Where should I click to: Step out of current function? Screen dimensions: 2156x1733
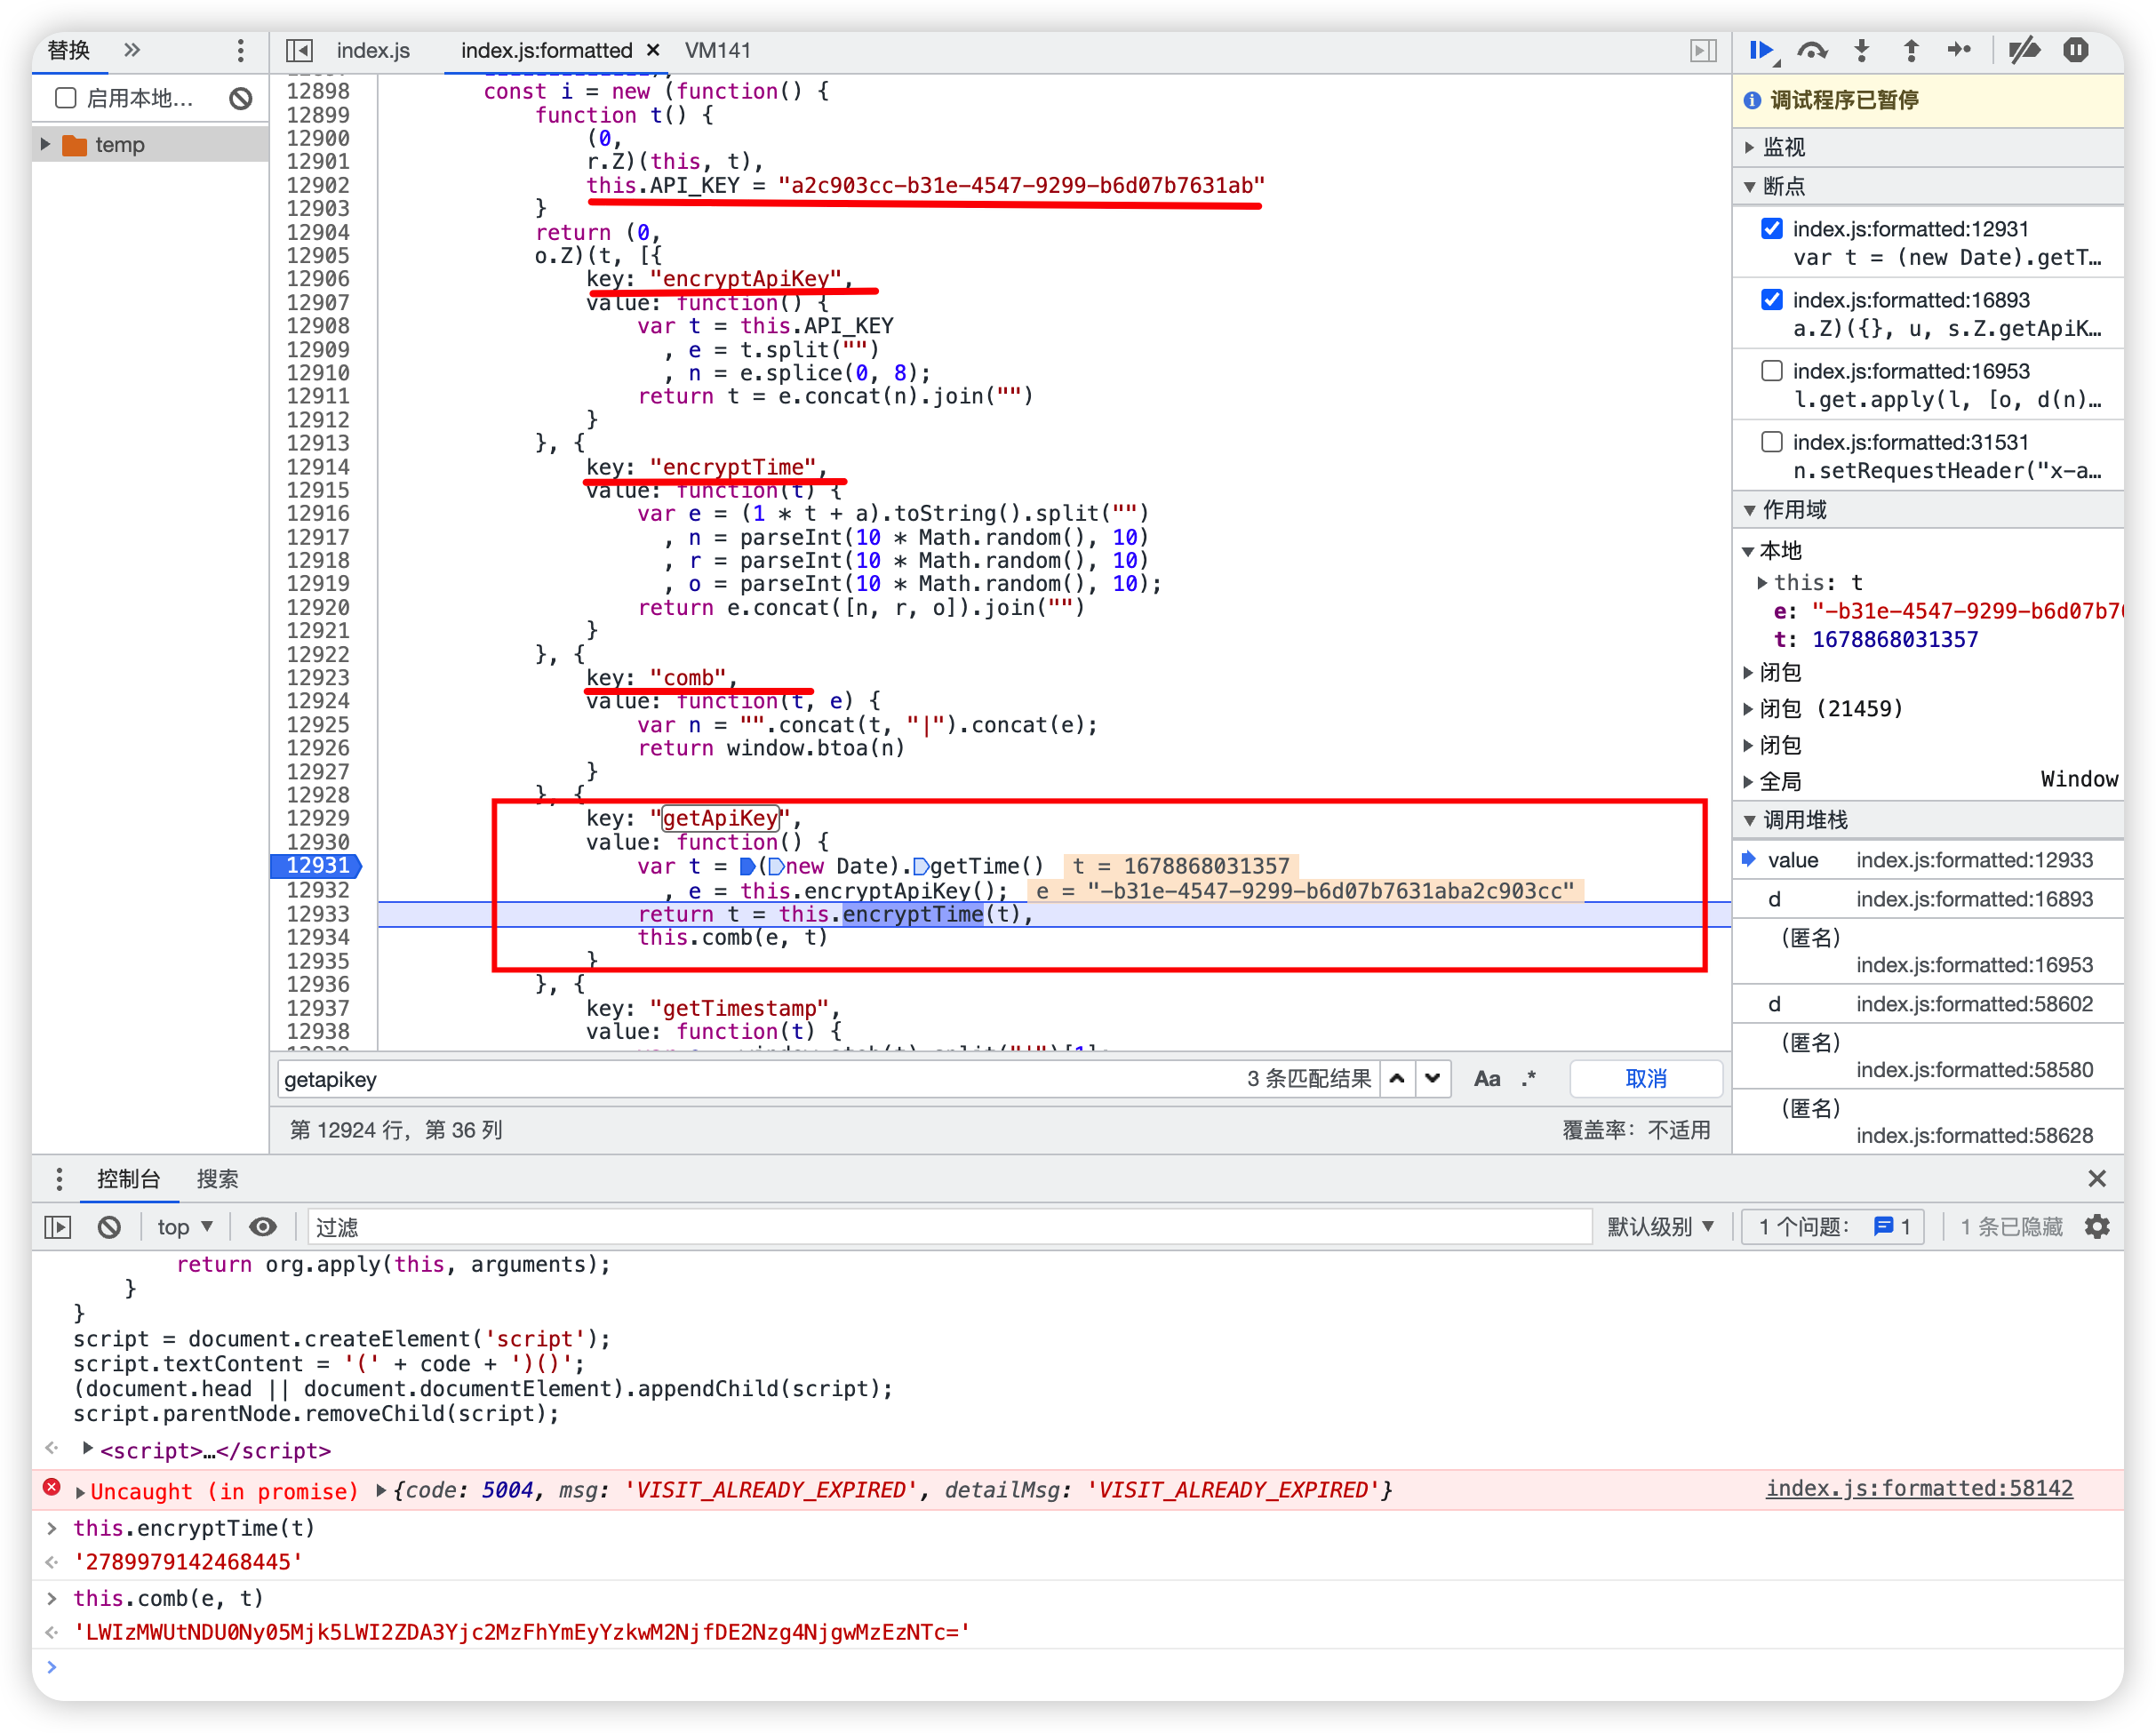(x=1911, y=50)
